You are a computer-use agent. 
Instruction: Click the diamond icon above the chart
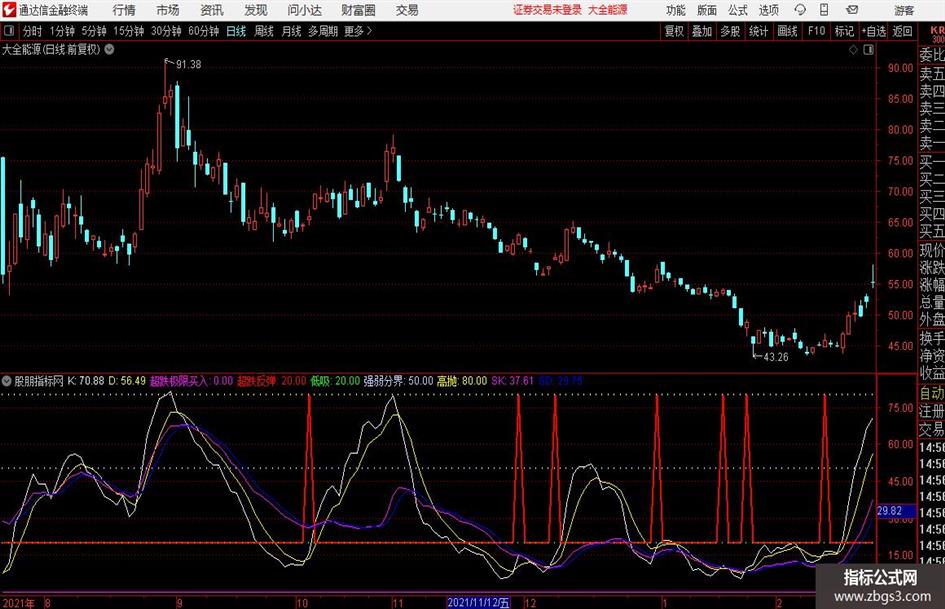853,50
